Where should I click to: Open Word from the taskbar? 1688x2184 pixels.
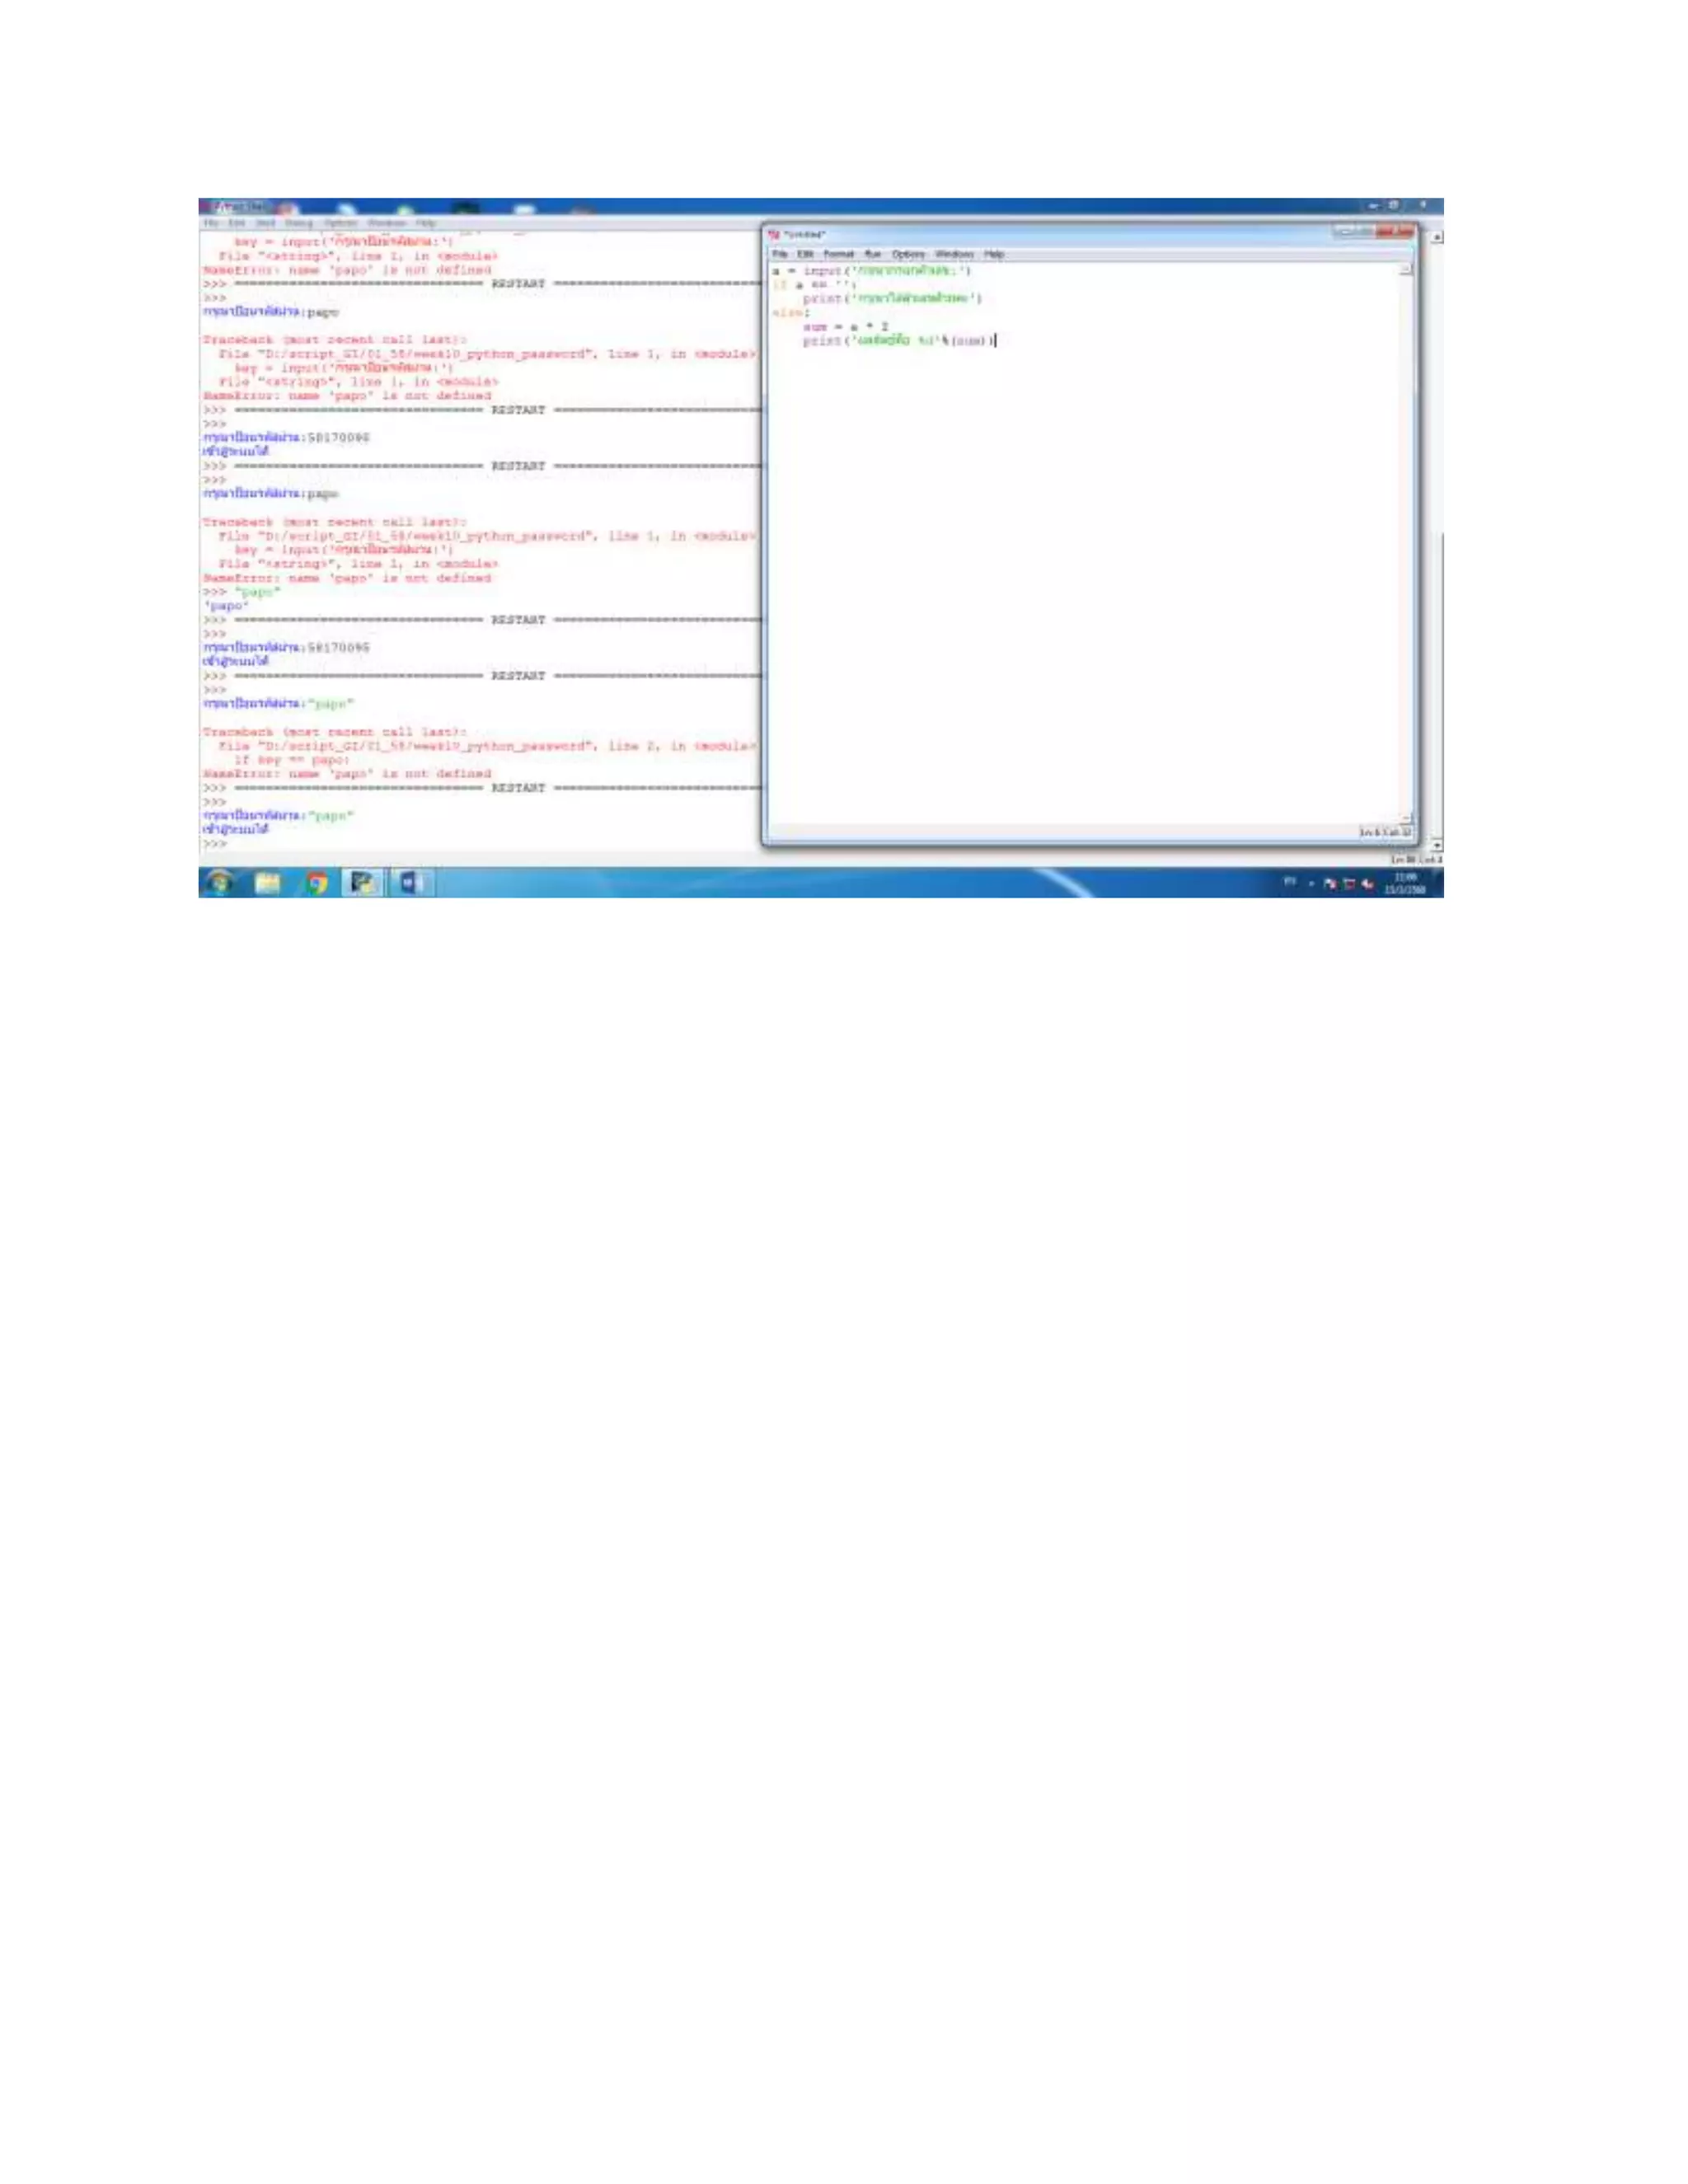click(409, 883)
